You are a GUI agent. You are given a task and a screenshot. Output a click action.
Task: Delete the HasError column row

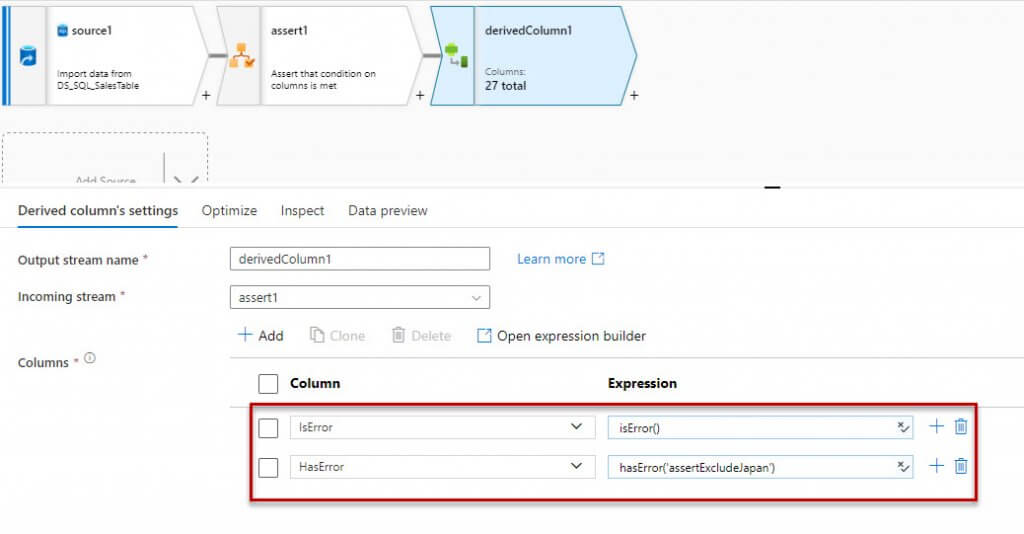tap(961, 466)
